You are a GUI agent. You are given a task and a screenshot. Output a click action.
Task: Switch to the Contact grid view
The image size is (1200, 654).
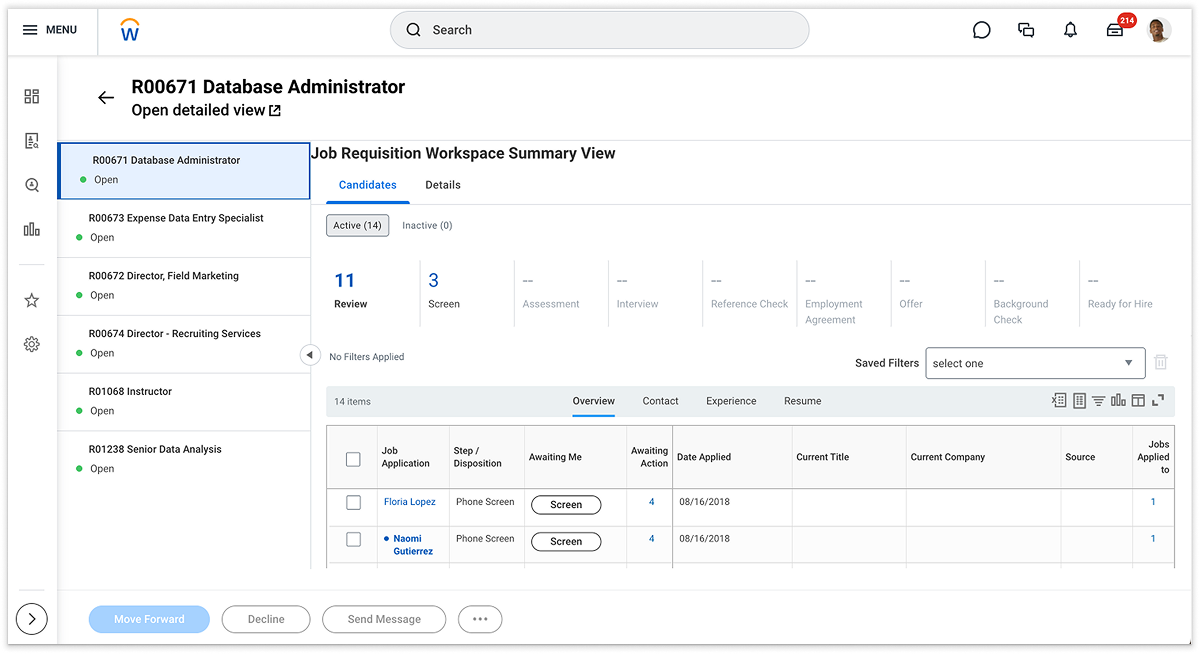coord(660,401)
